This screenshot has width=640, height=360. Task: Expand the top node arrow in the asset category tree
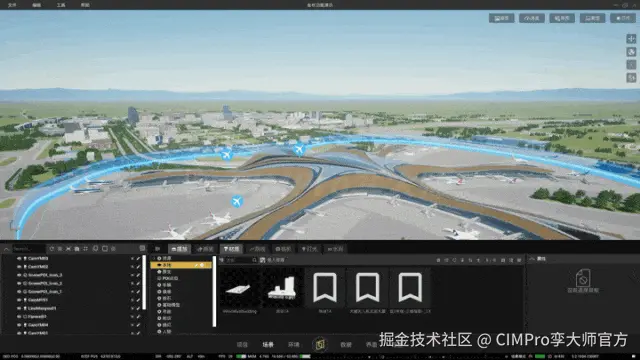pyautogui.click(x=154, y=258)
